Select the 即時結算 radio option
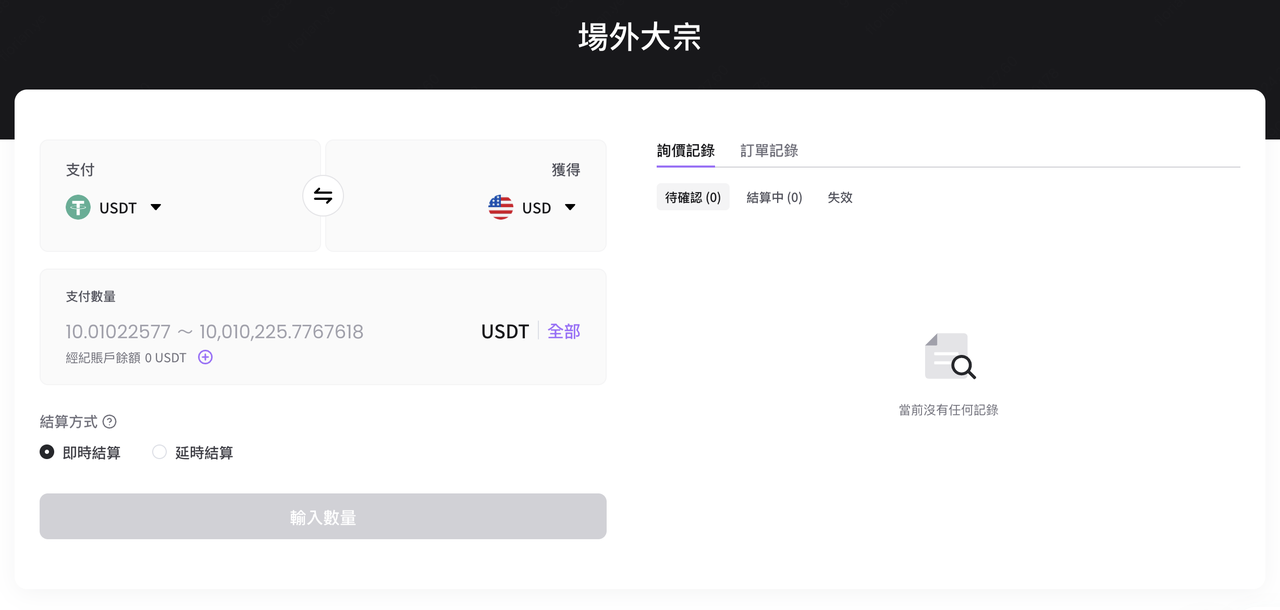The width and height of the screenshot is (1280, 610). point(80,452)
